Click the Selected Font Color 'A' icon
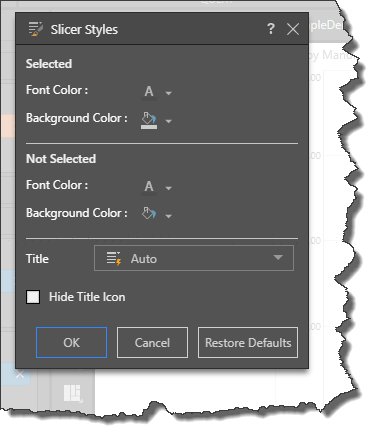The height and width of the screenshot is (444, 381). coord(149,91)
